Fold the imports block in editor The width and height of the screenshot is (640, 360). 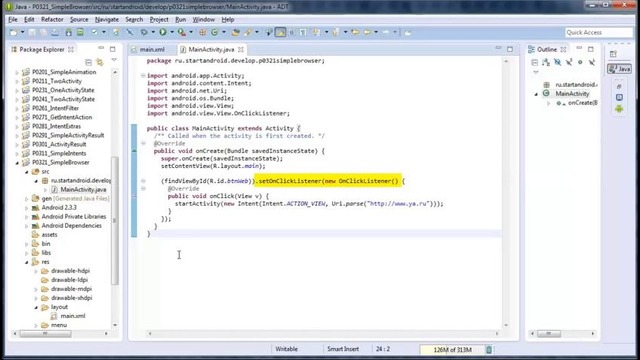[x=143, y=76]
